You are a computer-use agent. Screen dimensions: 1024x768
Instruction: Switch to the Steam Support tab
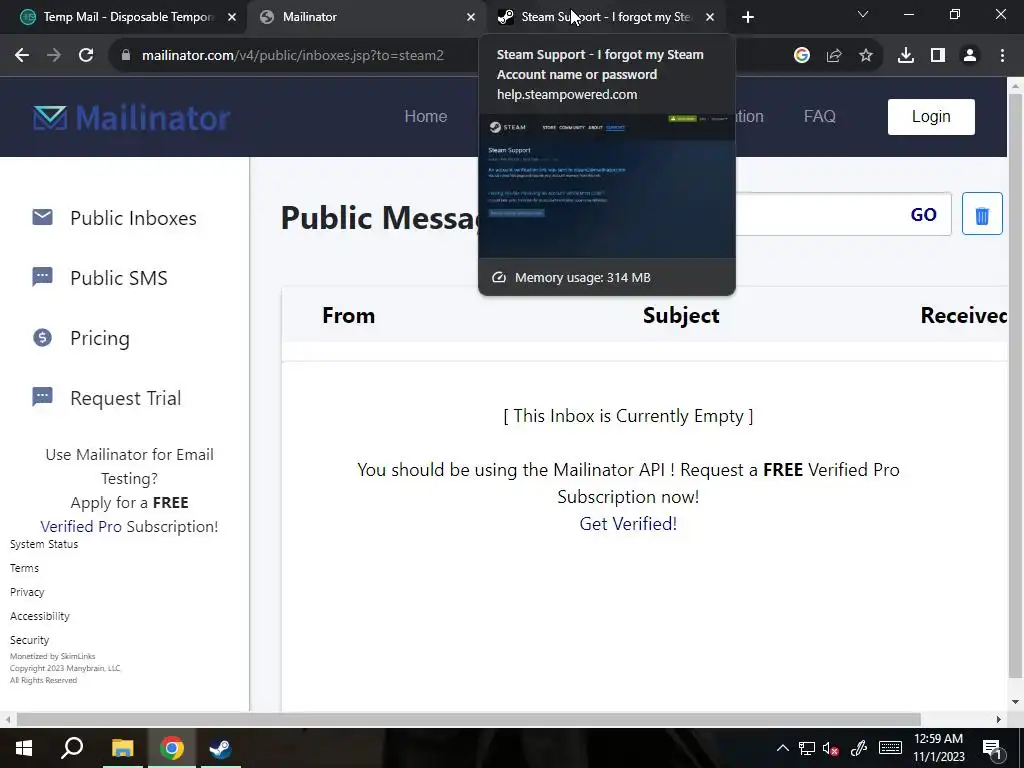click(x=606, y=17)
